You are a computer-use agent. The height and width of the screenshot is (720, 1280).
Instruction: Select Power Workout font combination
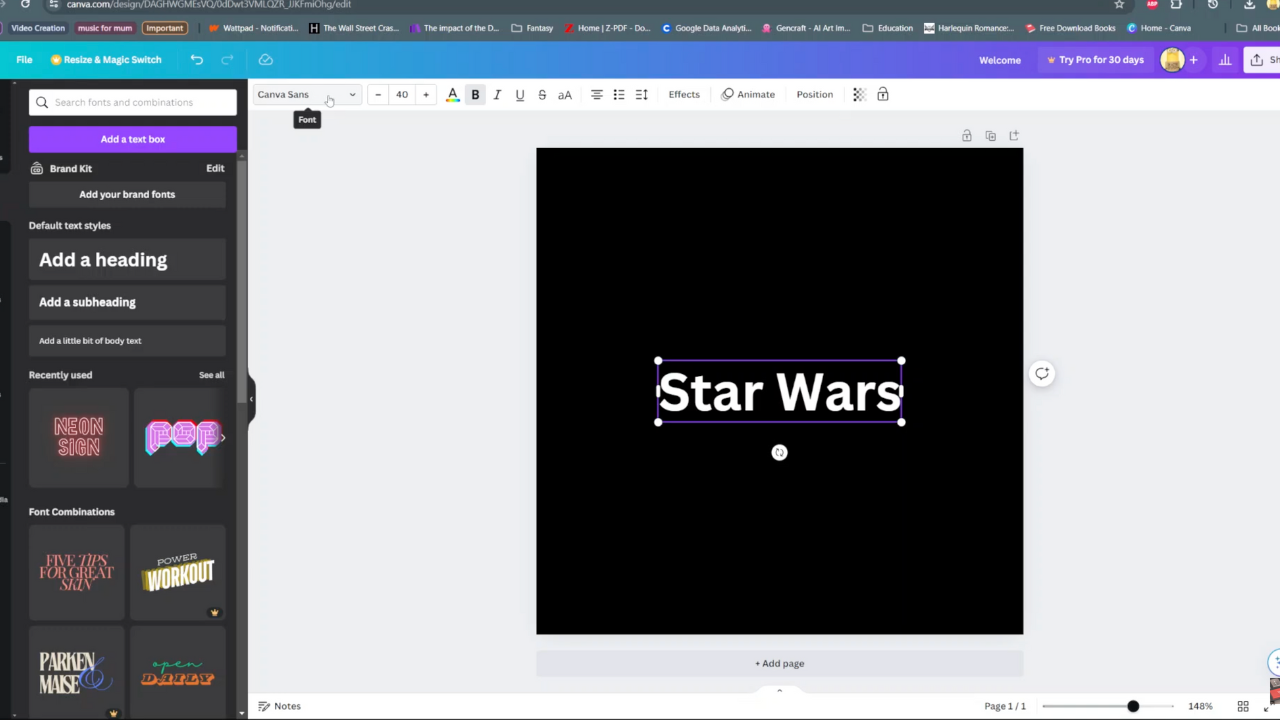pyautogui.click(x=178, y=573)
